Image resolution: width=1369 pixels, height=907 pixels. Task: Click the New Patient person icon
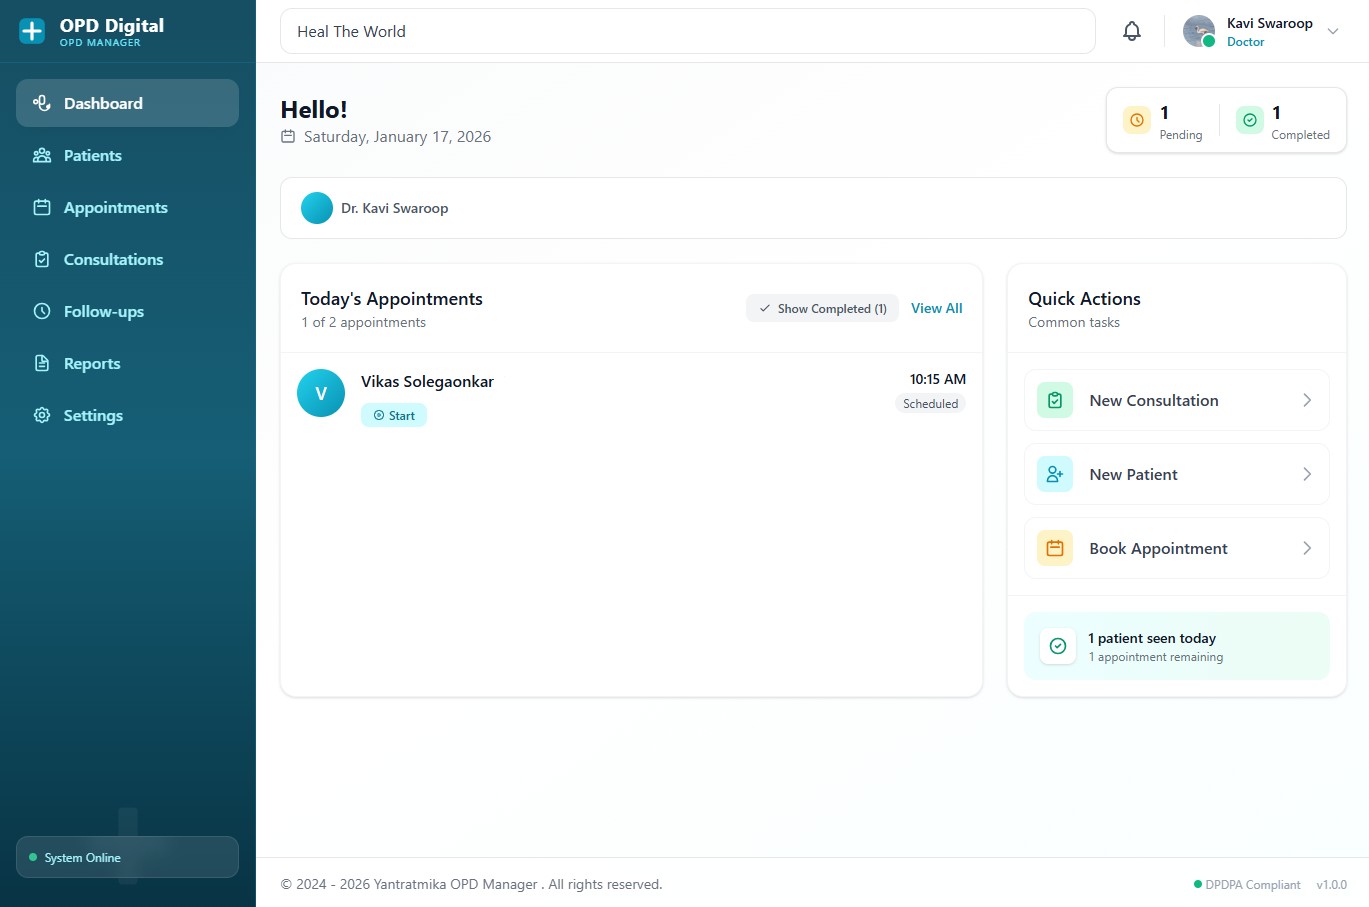click(x=1054, y=473)
